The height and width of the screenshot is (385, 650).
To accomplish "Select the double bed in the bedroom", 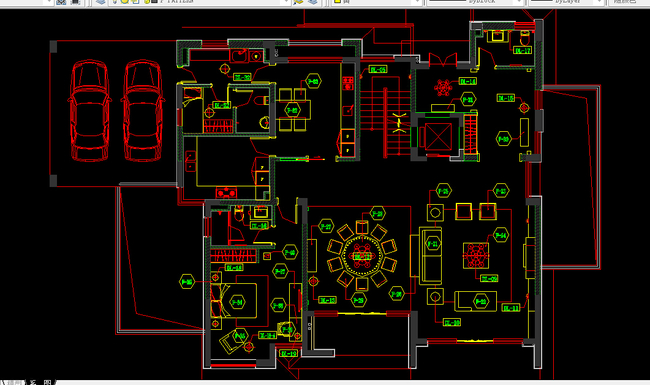I will pyautogui.click(x=233, y=301).
